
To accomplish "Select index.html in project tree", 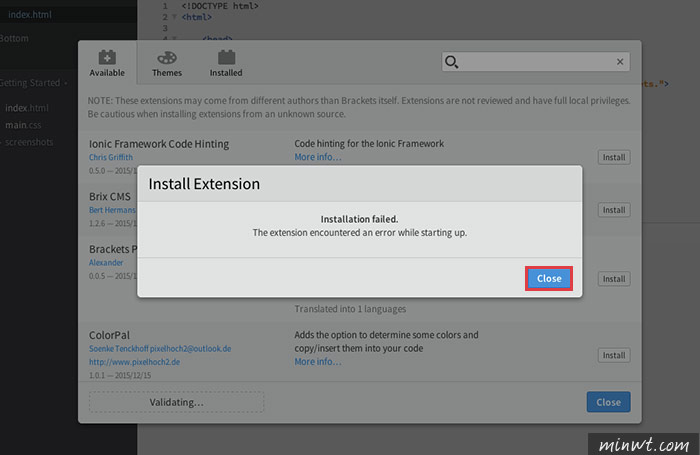I will pyautogui.click(x=27, y=108).
